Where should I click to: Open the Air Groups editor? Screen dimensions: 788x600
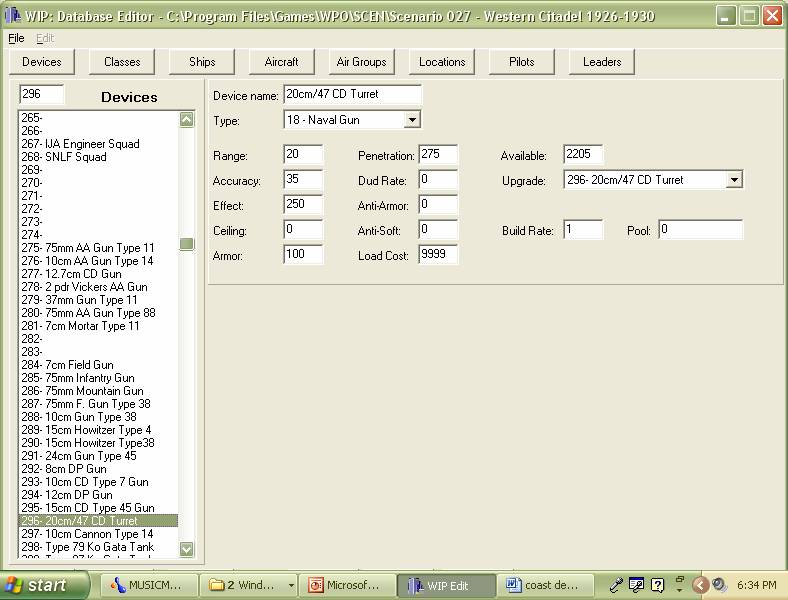pos(362,62)
